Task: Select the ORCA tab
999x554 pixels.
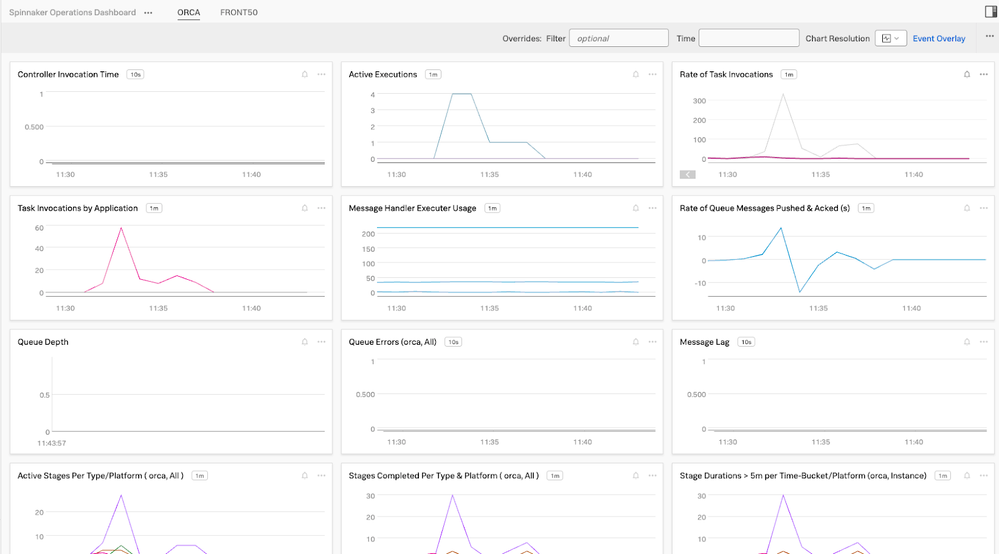Action: (188, 13)
